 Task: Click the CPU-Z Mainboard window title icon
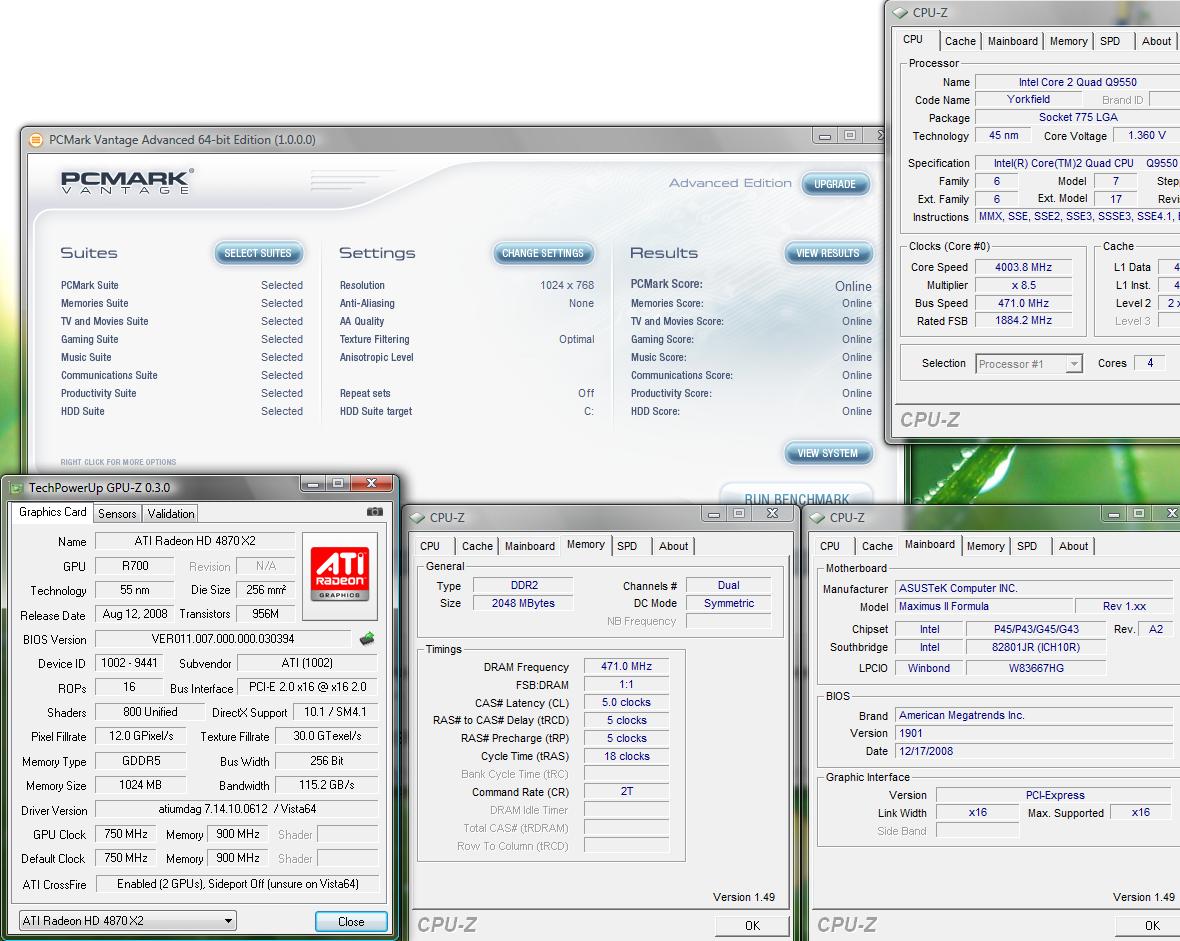point(817,518)
